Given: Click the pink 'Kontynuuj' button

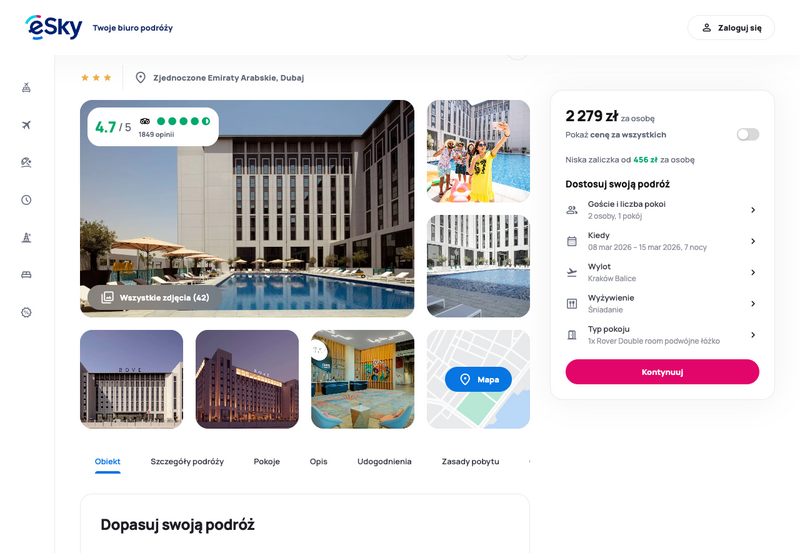Looking at the screenshot, I should coord(662,372).
